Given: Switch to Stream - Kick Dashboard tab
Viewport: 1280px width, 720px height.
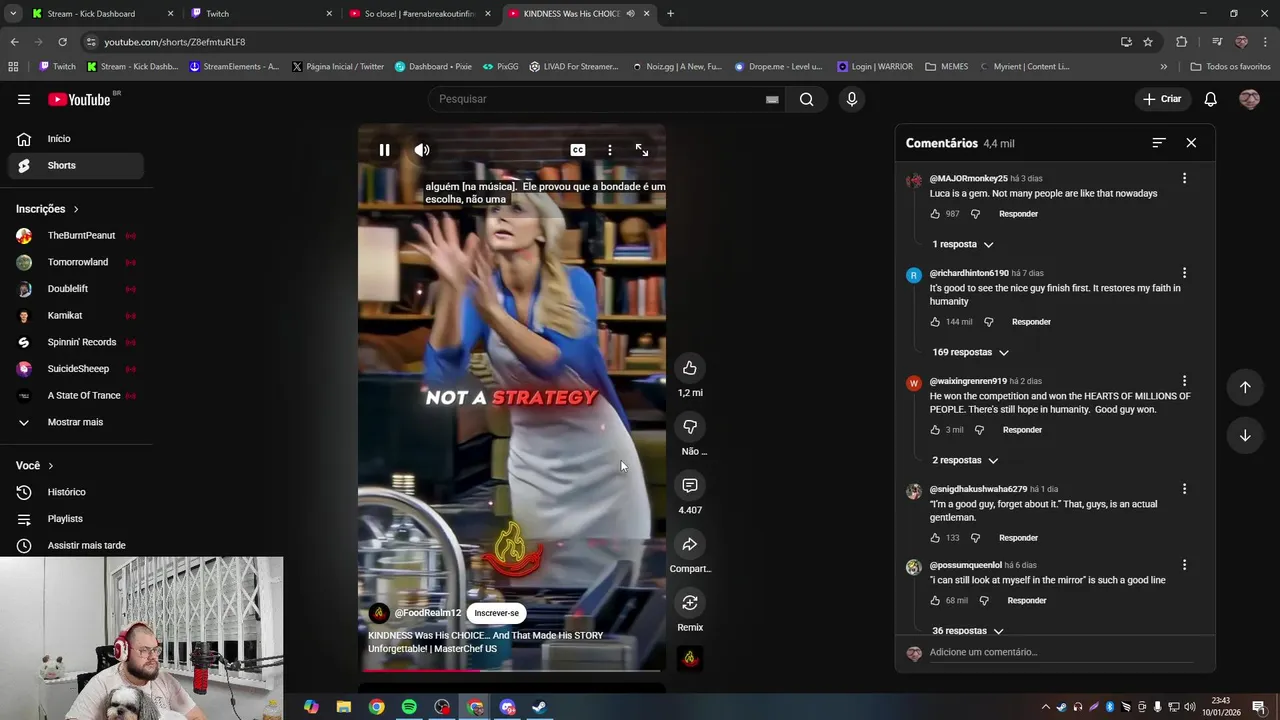Looking at the screenshot, I should 101,13.
